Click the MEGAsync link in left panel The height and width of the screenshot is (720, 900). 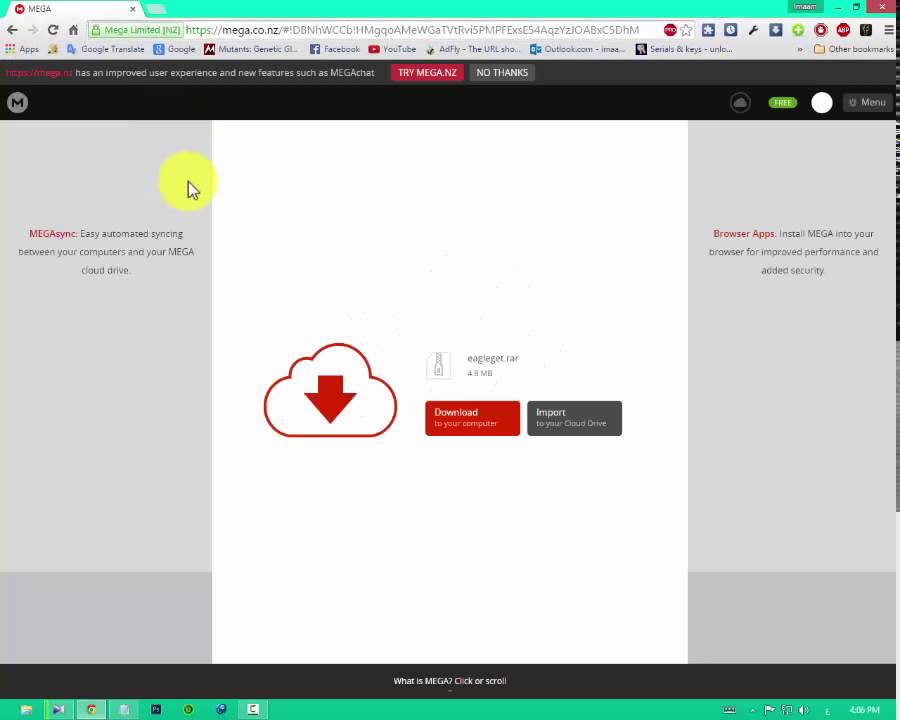(x=52, y=234)
